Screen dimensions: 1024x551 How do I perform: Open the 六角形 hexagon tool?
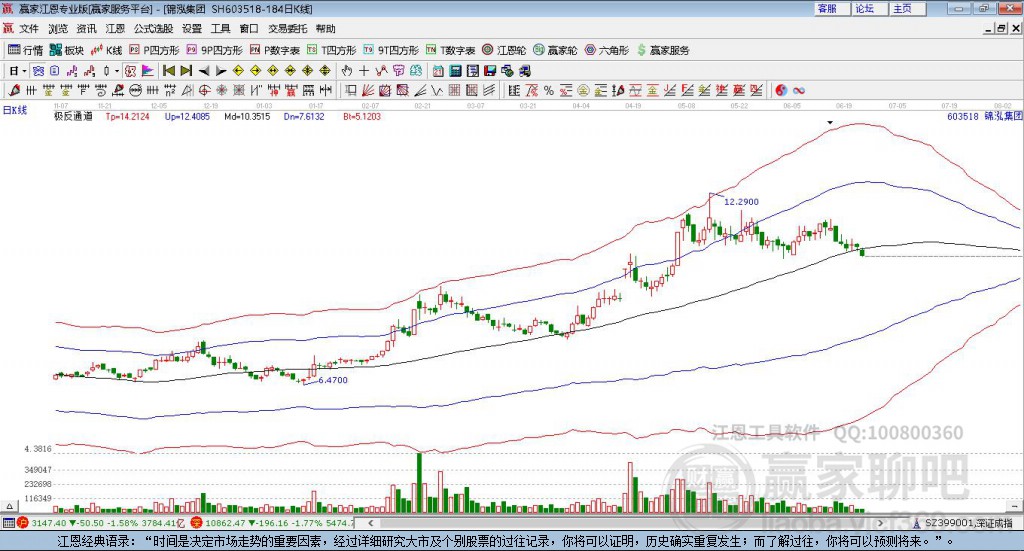[606, 50]
